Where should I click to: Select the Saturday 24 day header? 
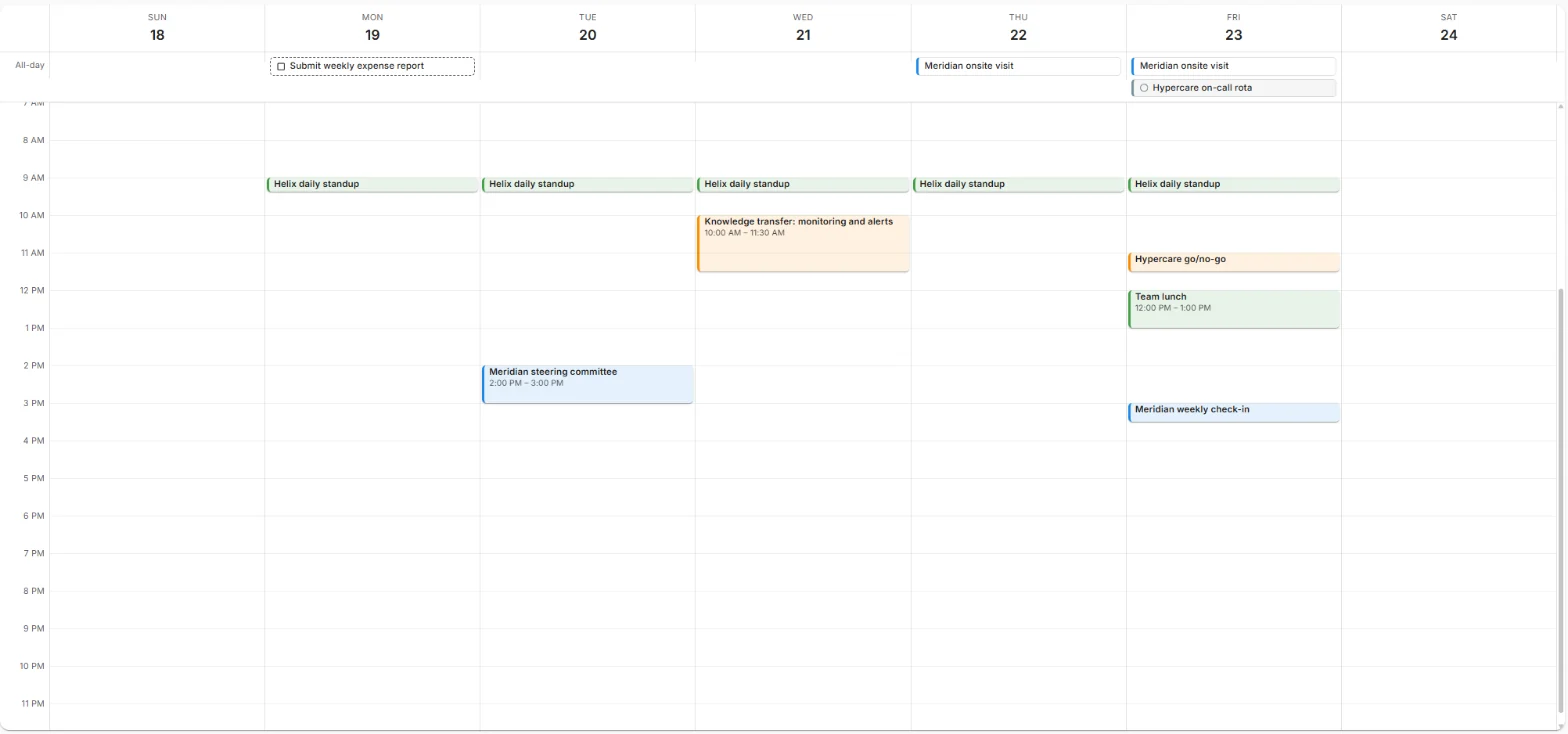coord(1448,27)
